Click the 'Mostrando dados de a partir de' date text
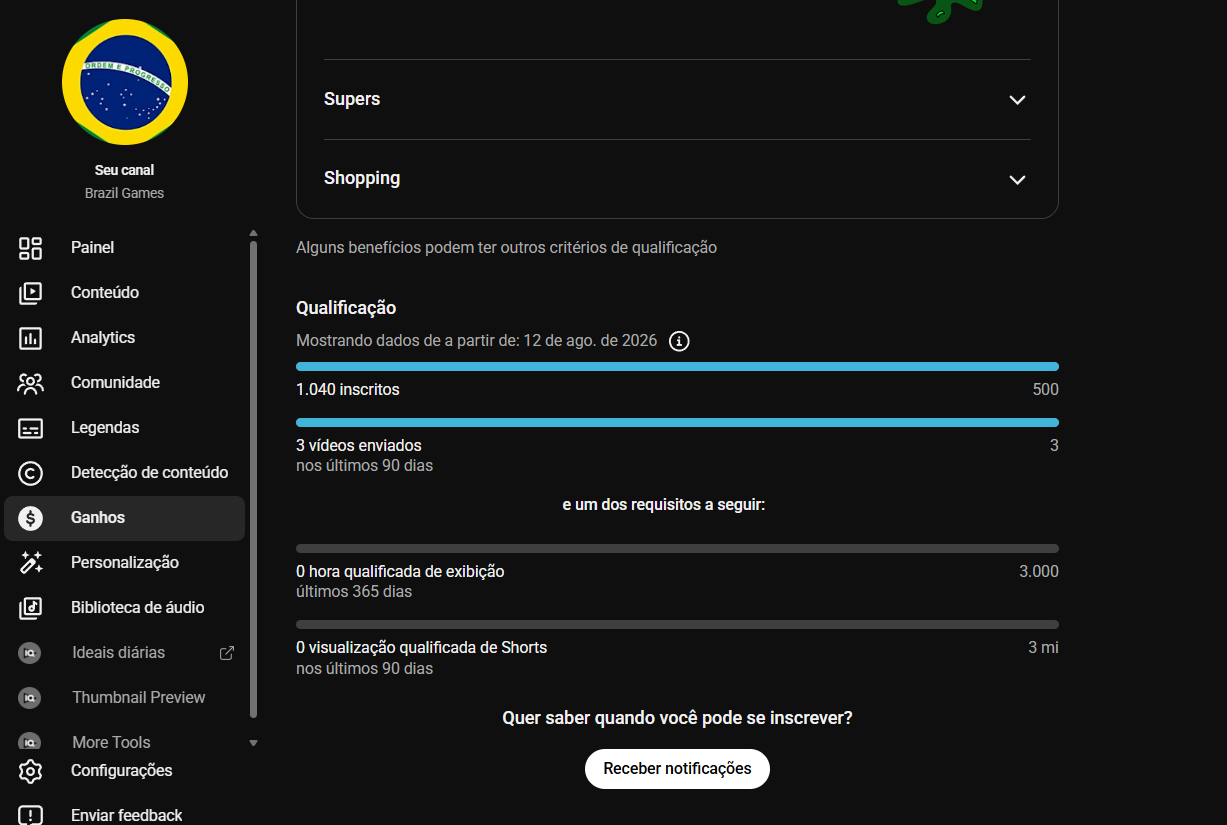Screen dimensions: 1227x825 477,341
